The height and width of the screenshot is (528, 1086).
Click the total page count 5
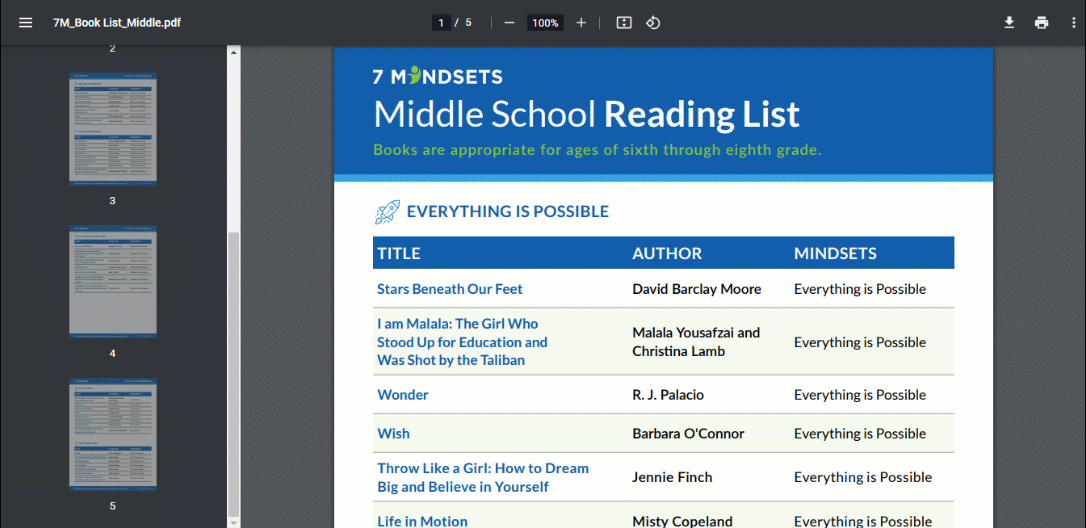click(x=468, y=23)
